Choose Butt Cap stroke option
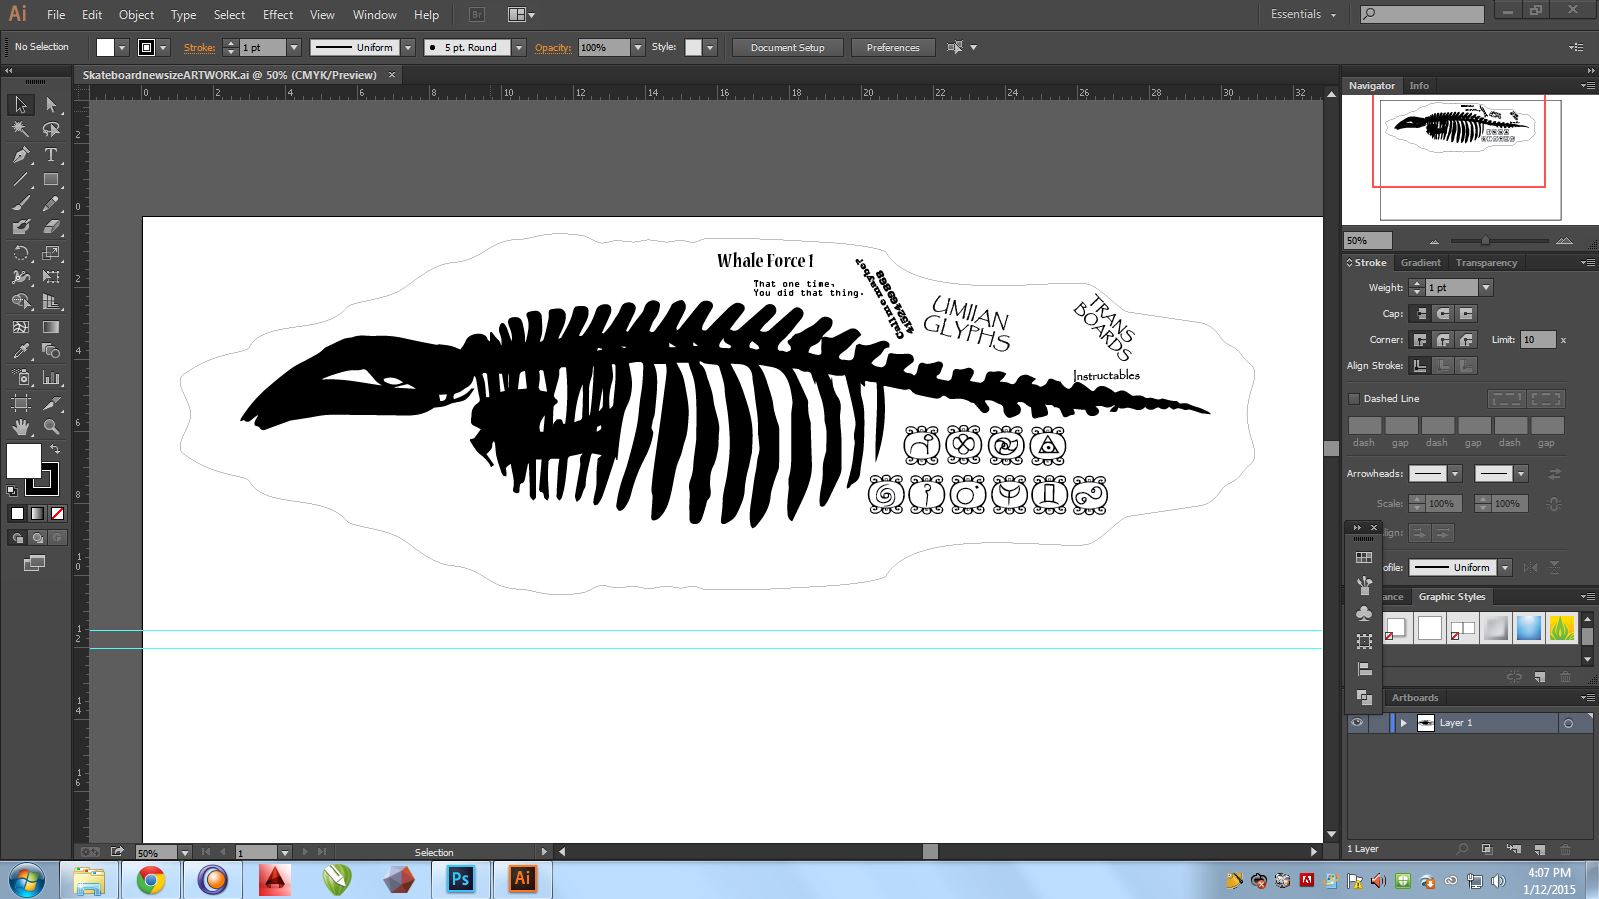Viewport: 1599px width, 899px height. pos(1420,314)
